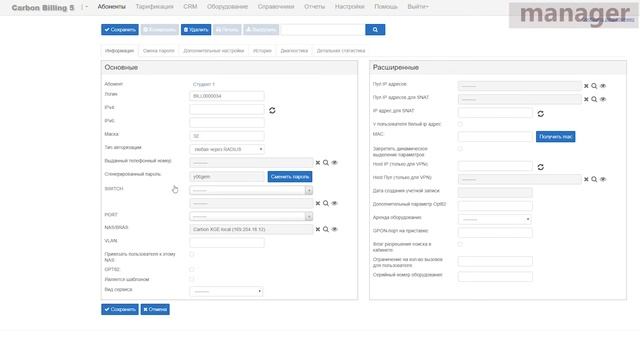The image size is (640, 360).
Task: Click the Отмена button
Action: 155,309
